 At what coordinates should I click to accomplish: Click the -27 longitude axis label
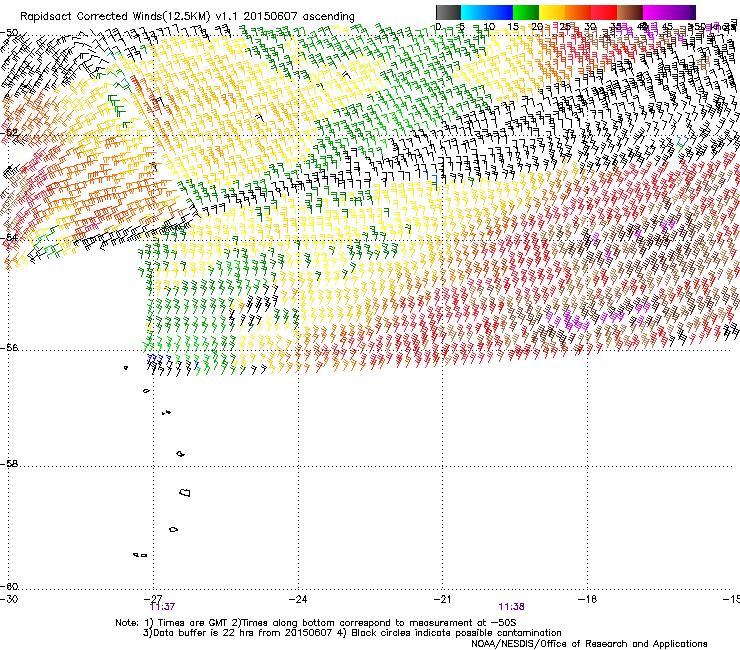[153, 599]
